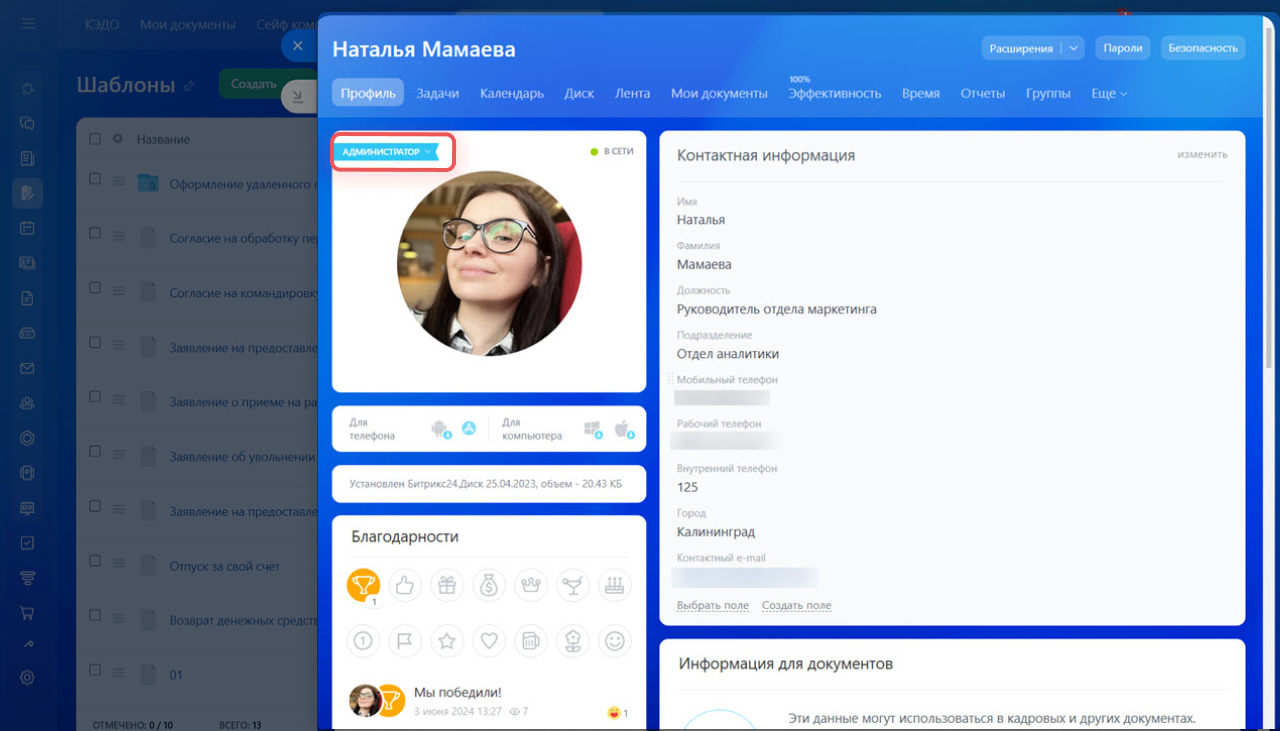
Task: Tick the checkbox for Оформление удаленного row
Action: pos(95,179)
